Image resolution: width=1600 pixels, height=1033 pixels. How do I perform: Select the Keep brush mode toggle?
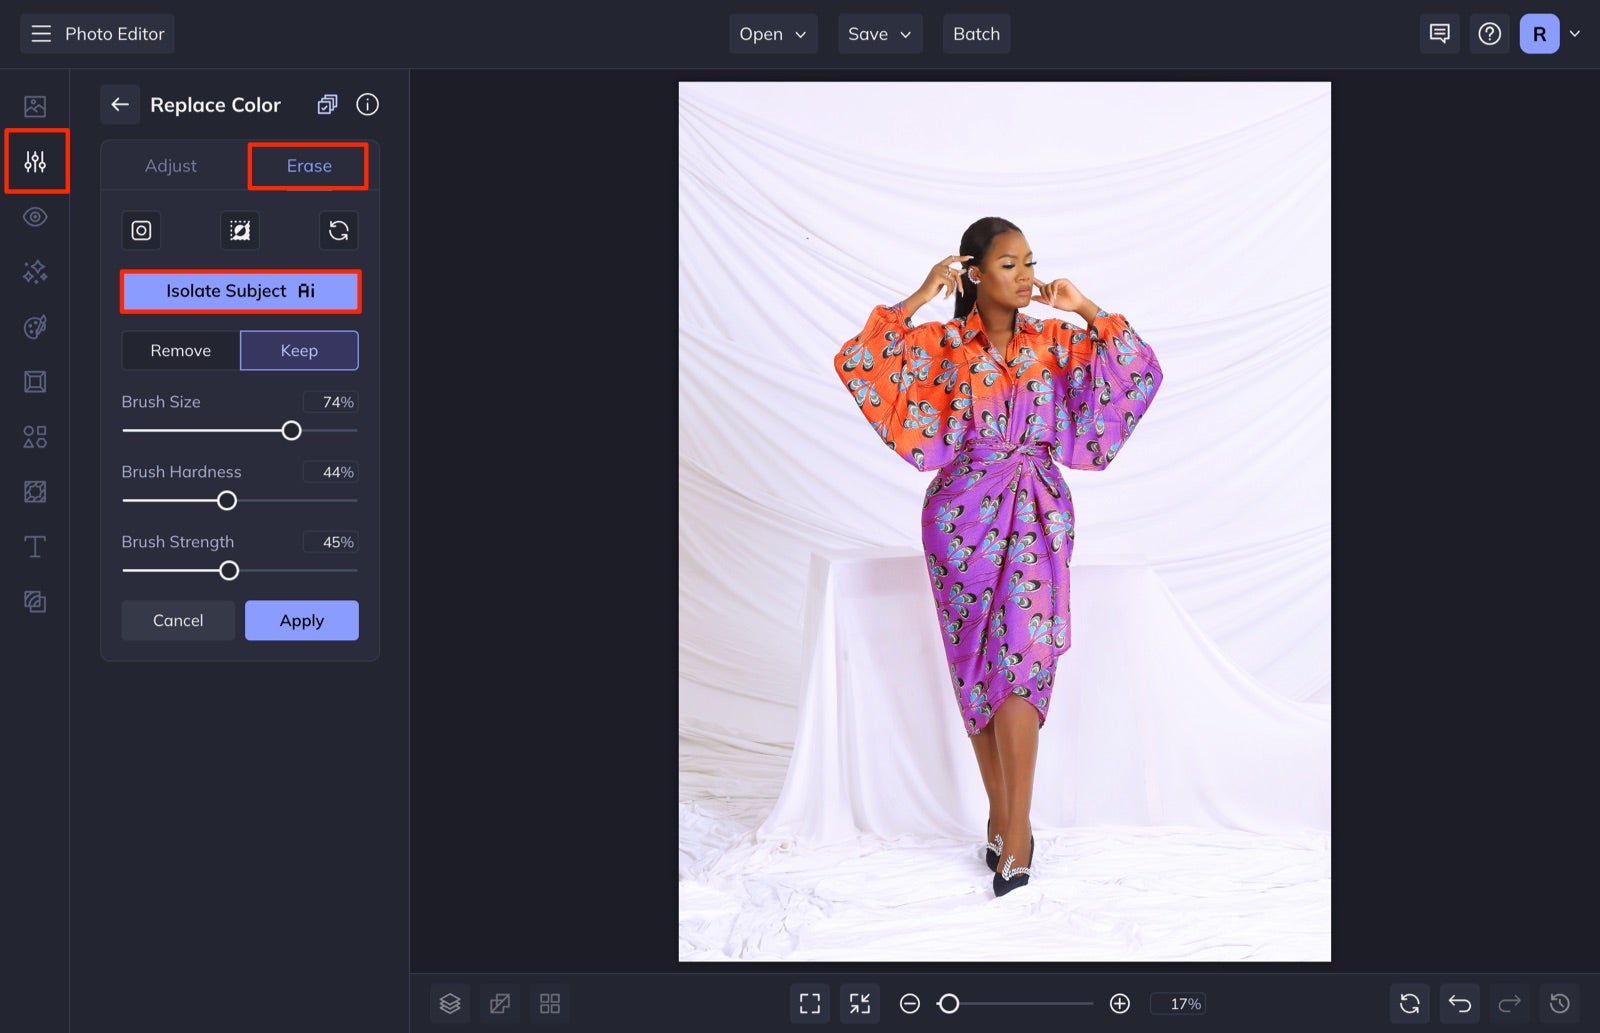tap(299, 350)
